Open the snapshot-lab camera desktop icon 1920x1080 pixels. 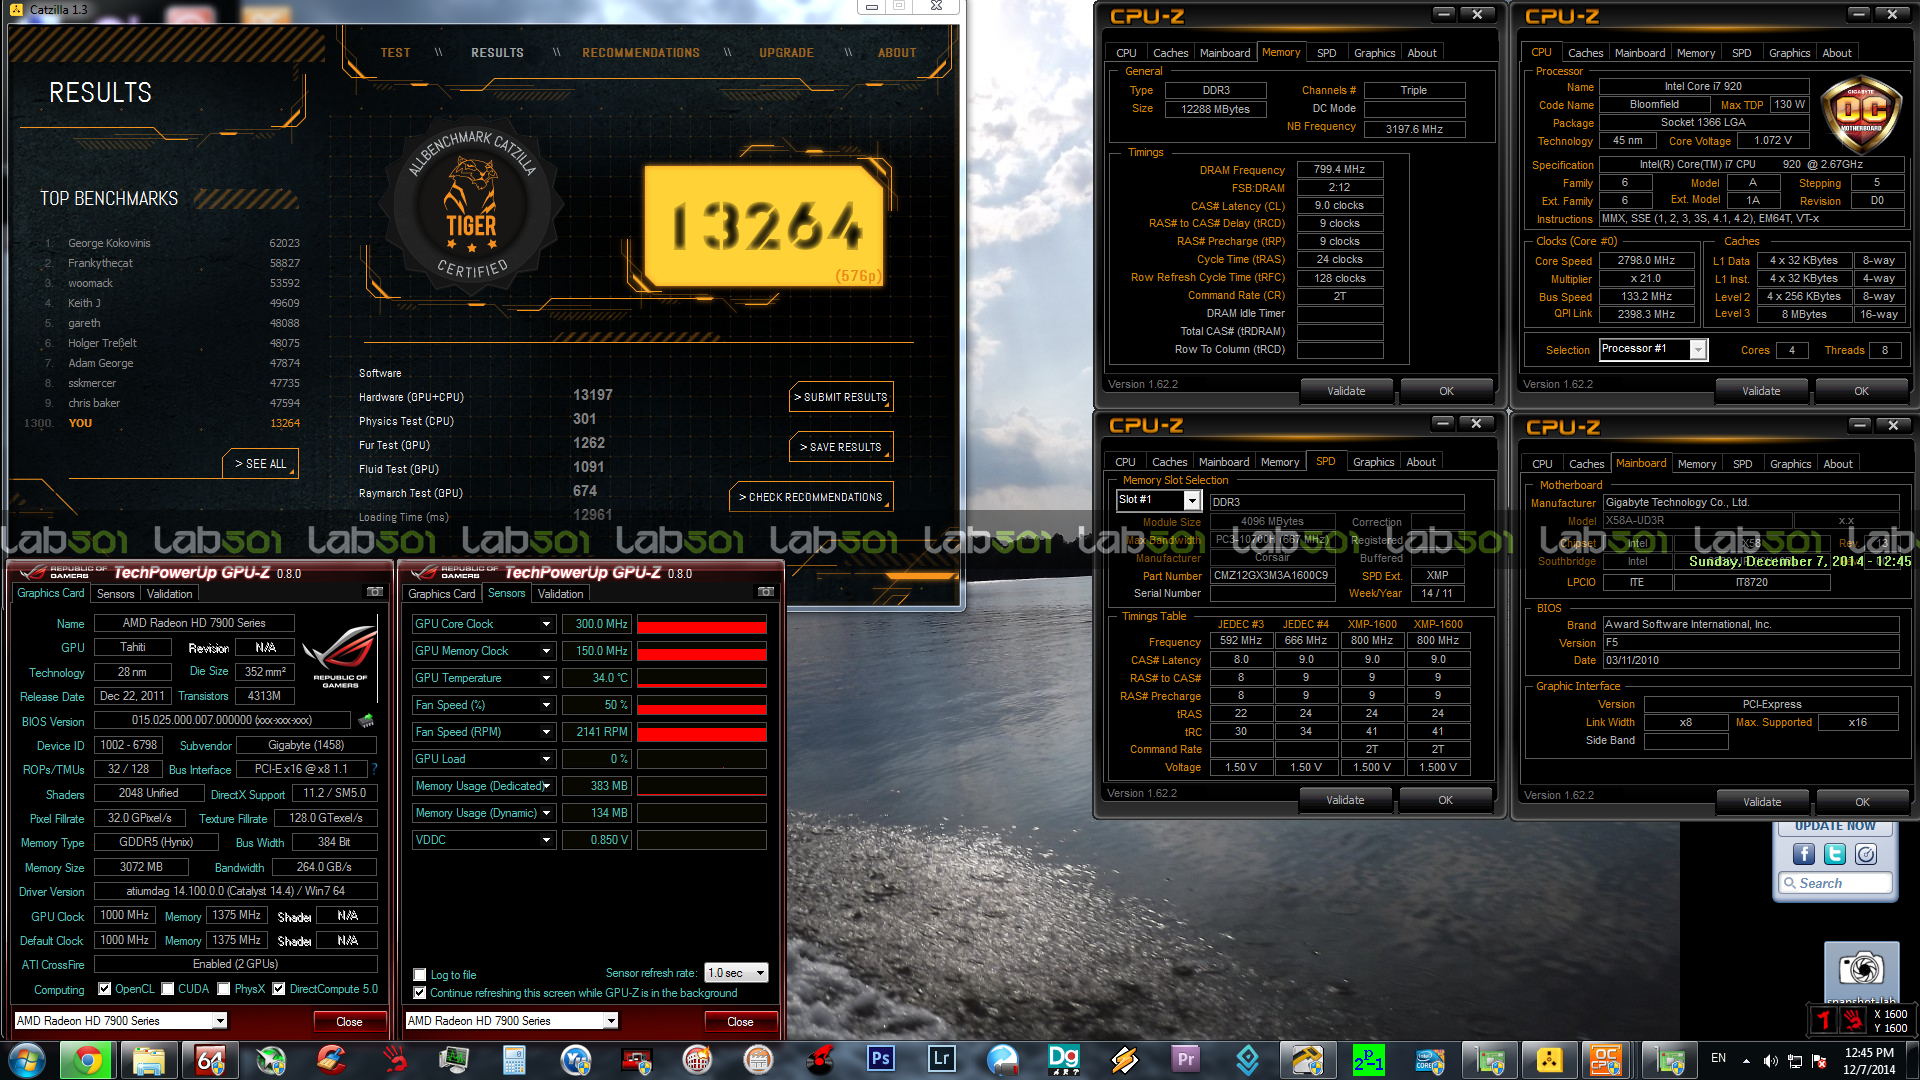pyautogui.click(x=1861, y=970)
